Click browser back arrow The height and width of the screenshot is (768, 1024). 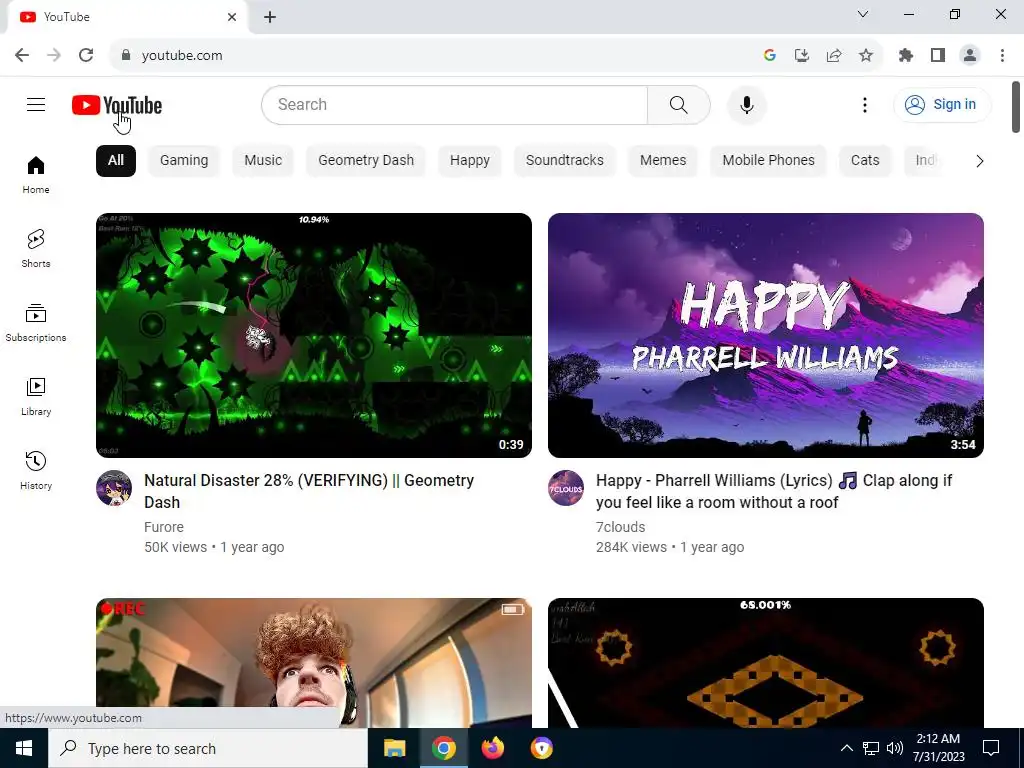click(x=22, y=55)
